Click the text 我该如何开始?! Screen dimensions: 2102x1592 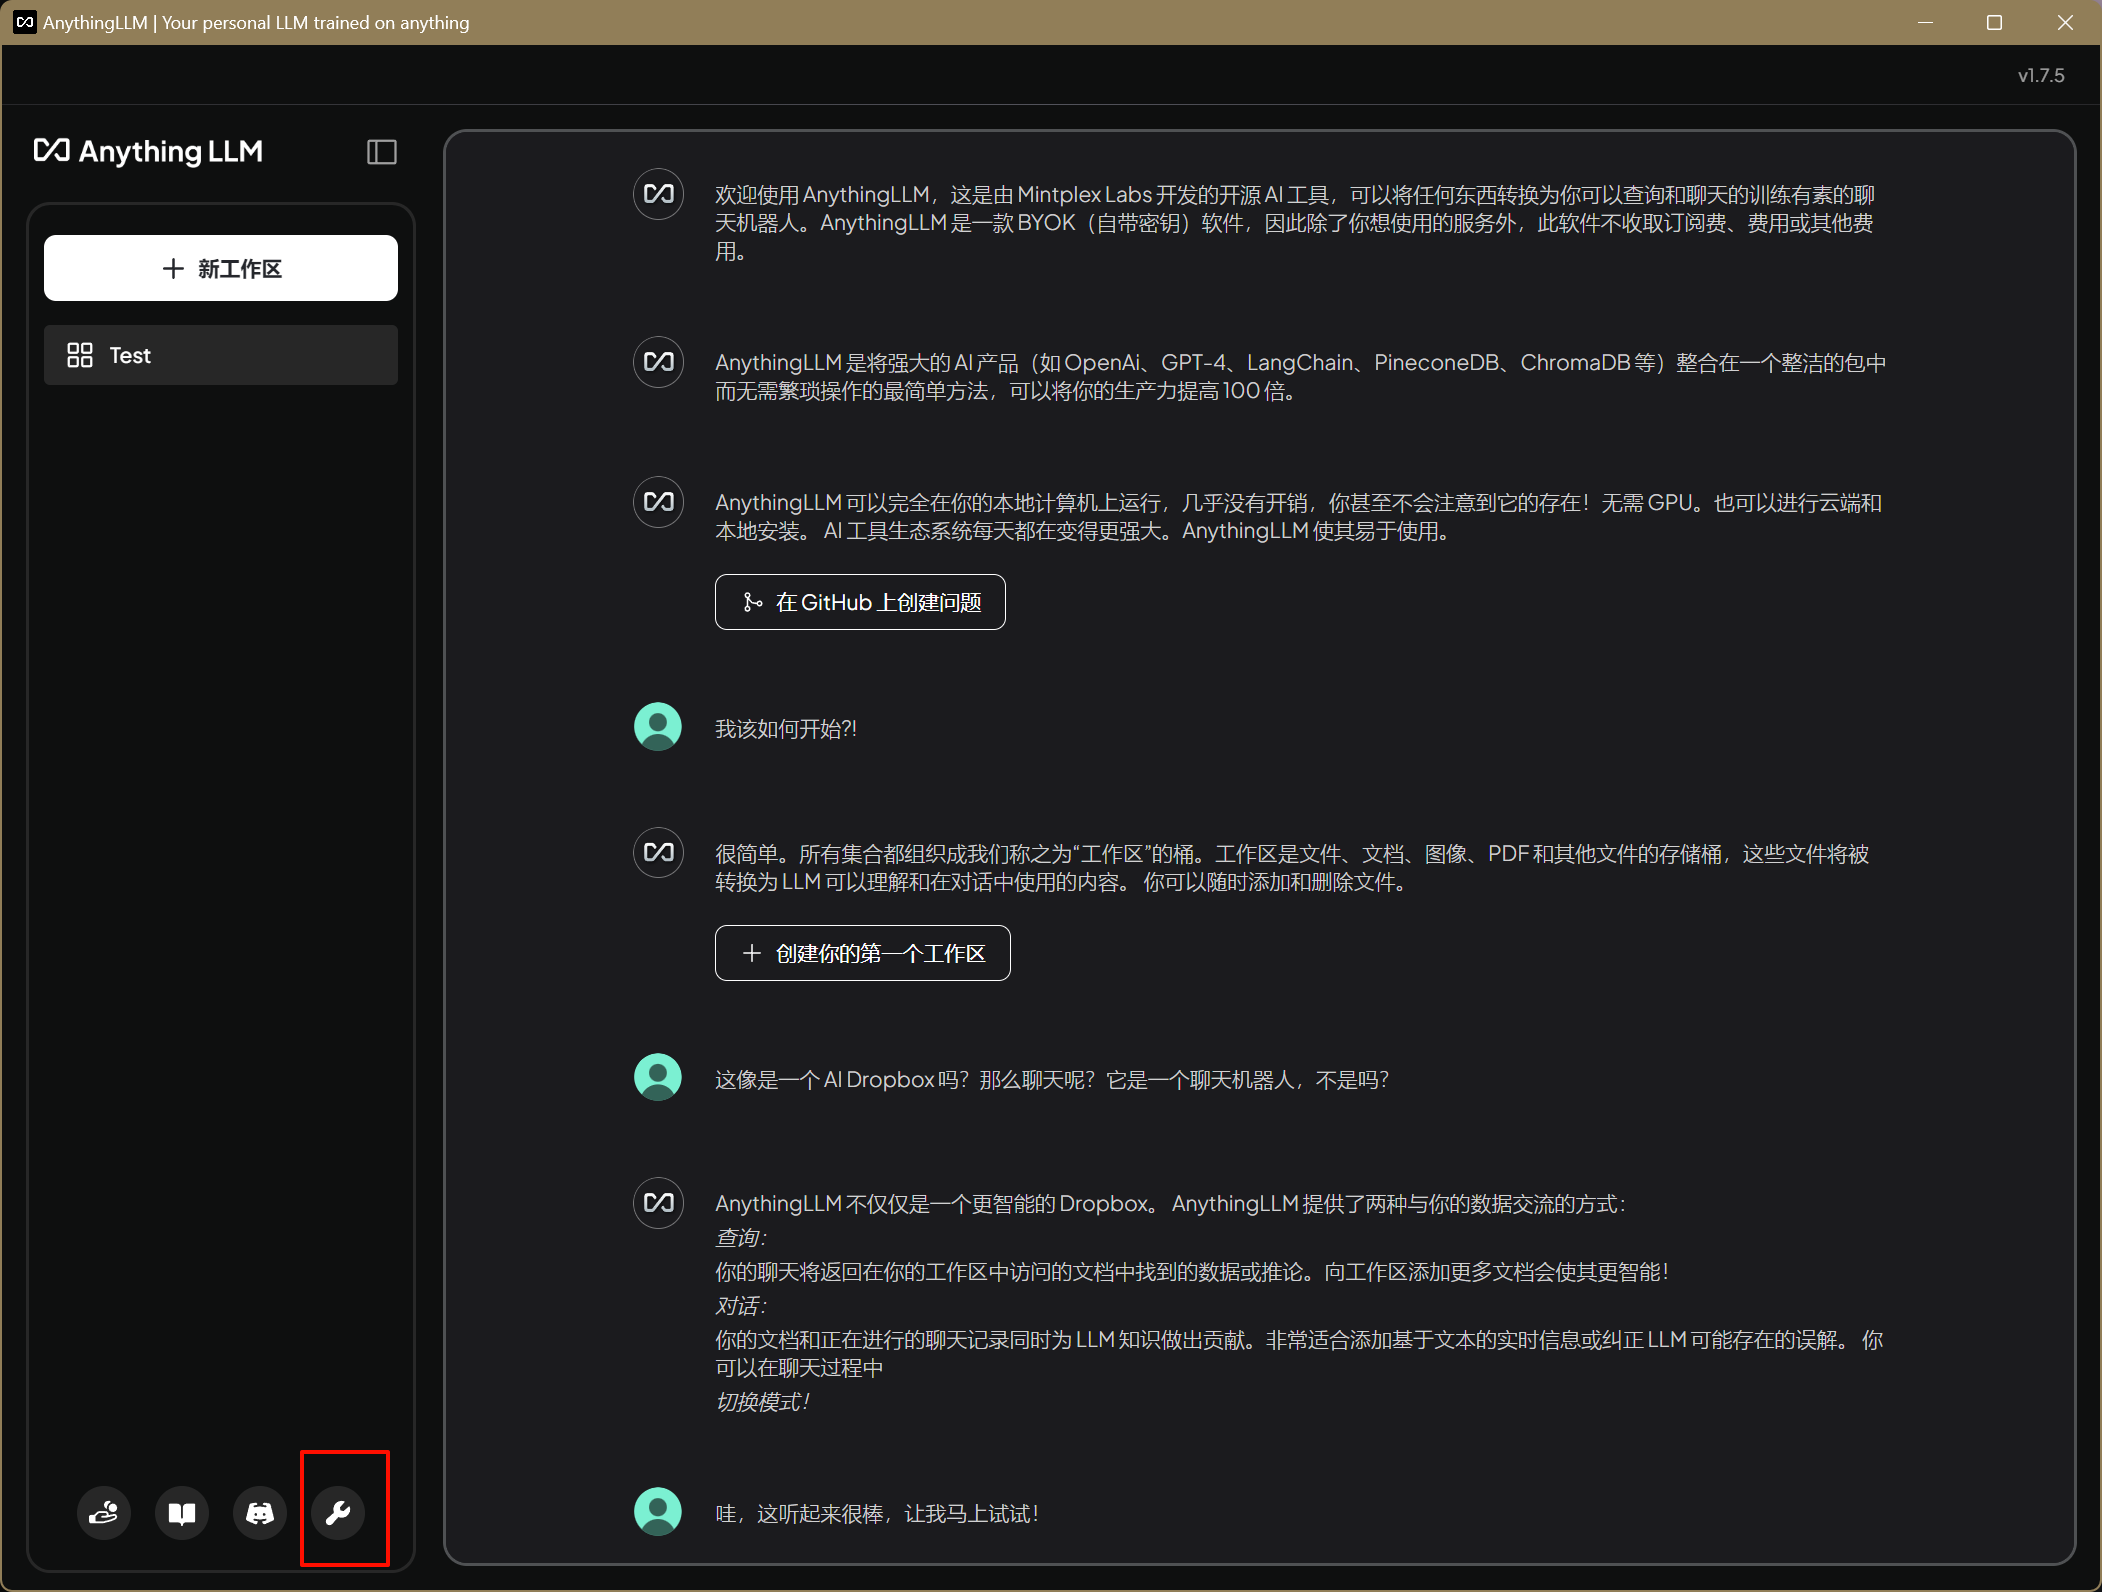click(x=786, y=729)
